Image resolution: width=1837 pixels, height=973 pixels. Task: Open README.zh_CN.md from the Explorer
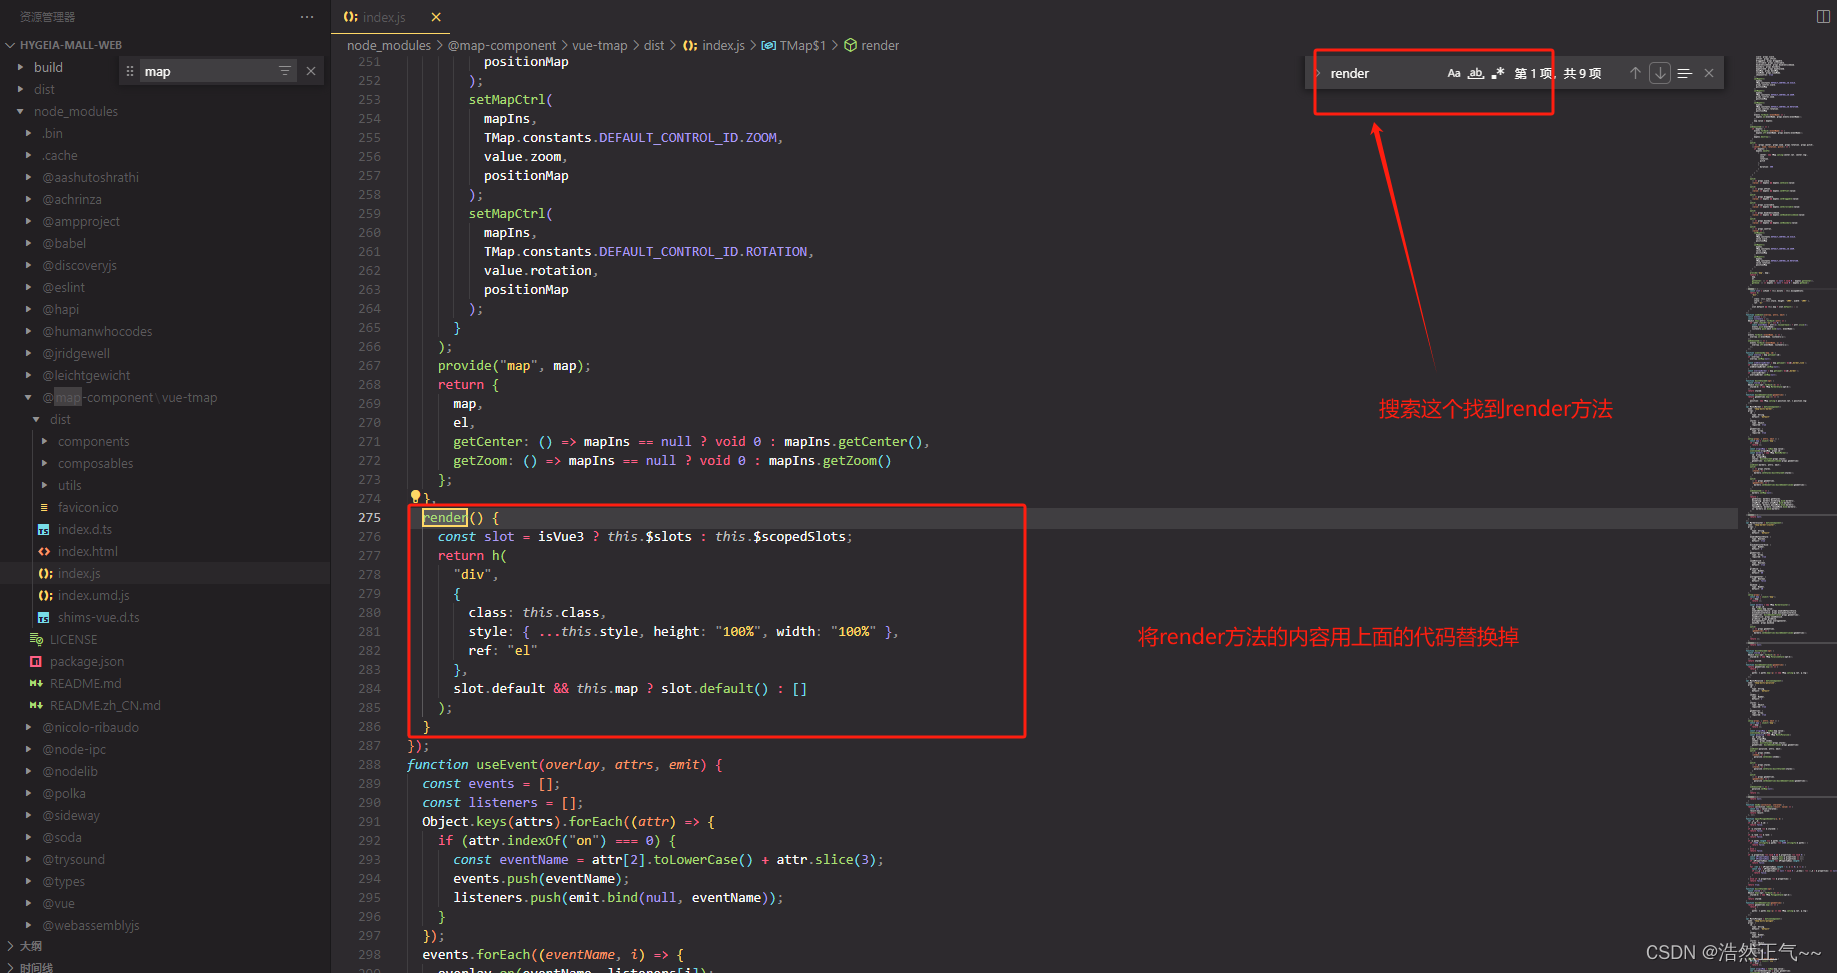coord(104,705)
